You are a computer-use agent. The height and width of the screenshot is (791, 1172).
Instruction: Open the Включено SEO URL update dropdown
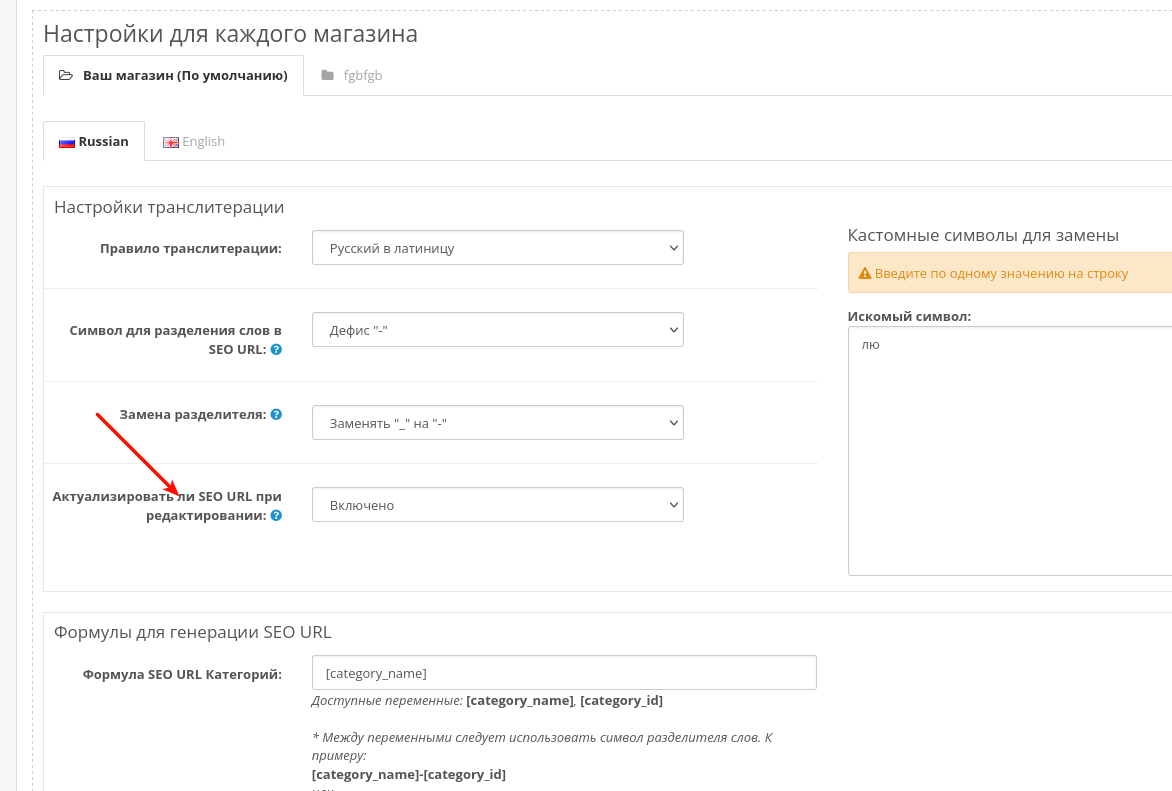pyautogui.click(x=498, y=505)
